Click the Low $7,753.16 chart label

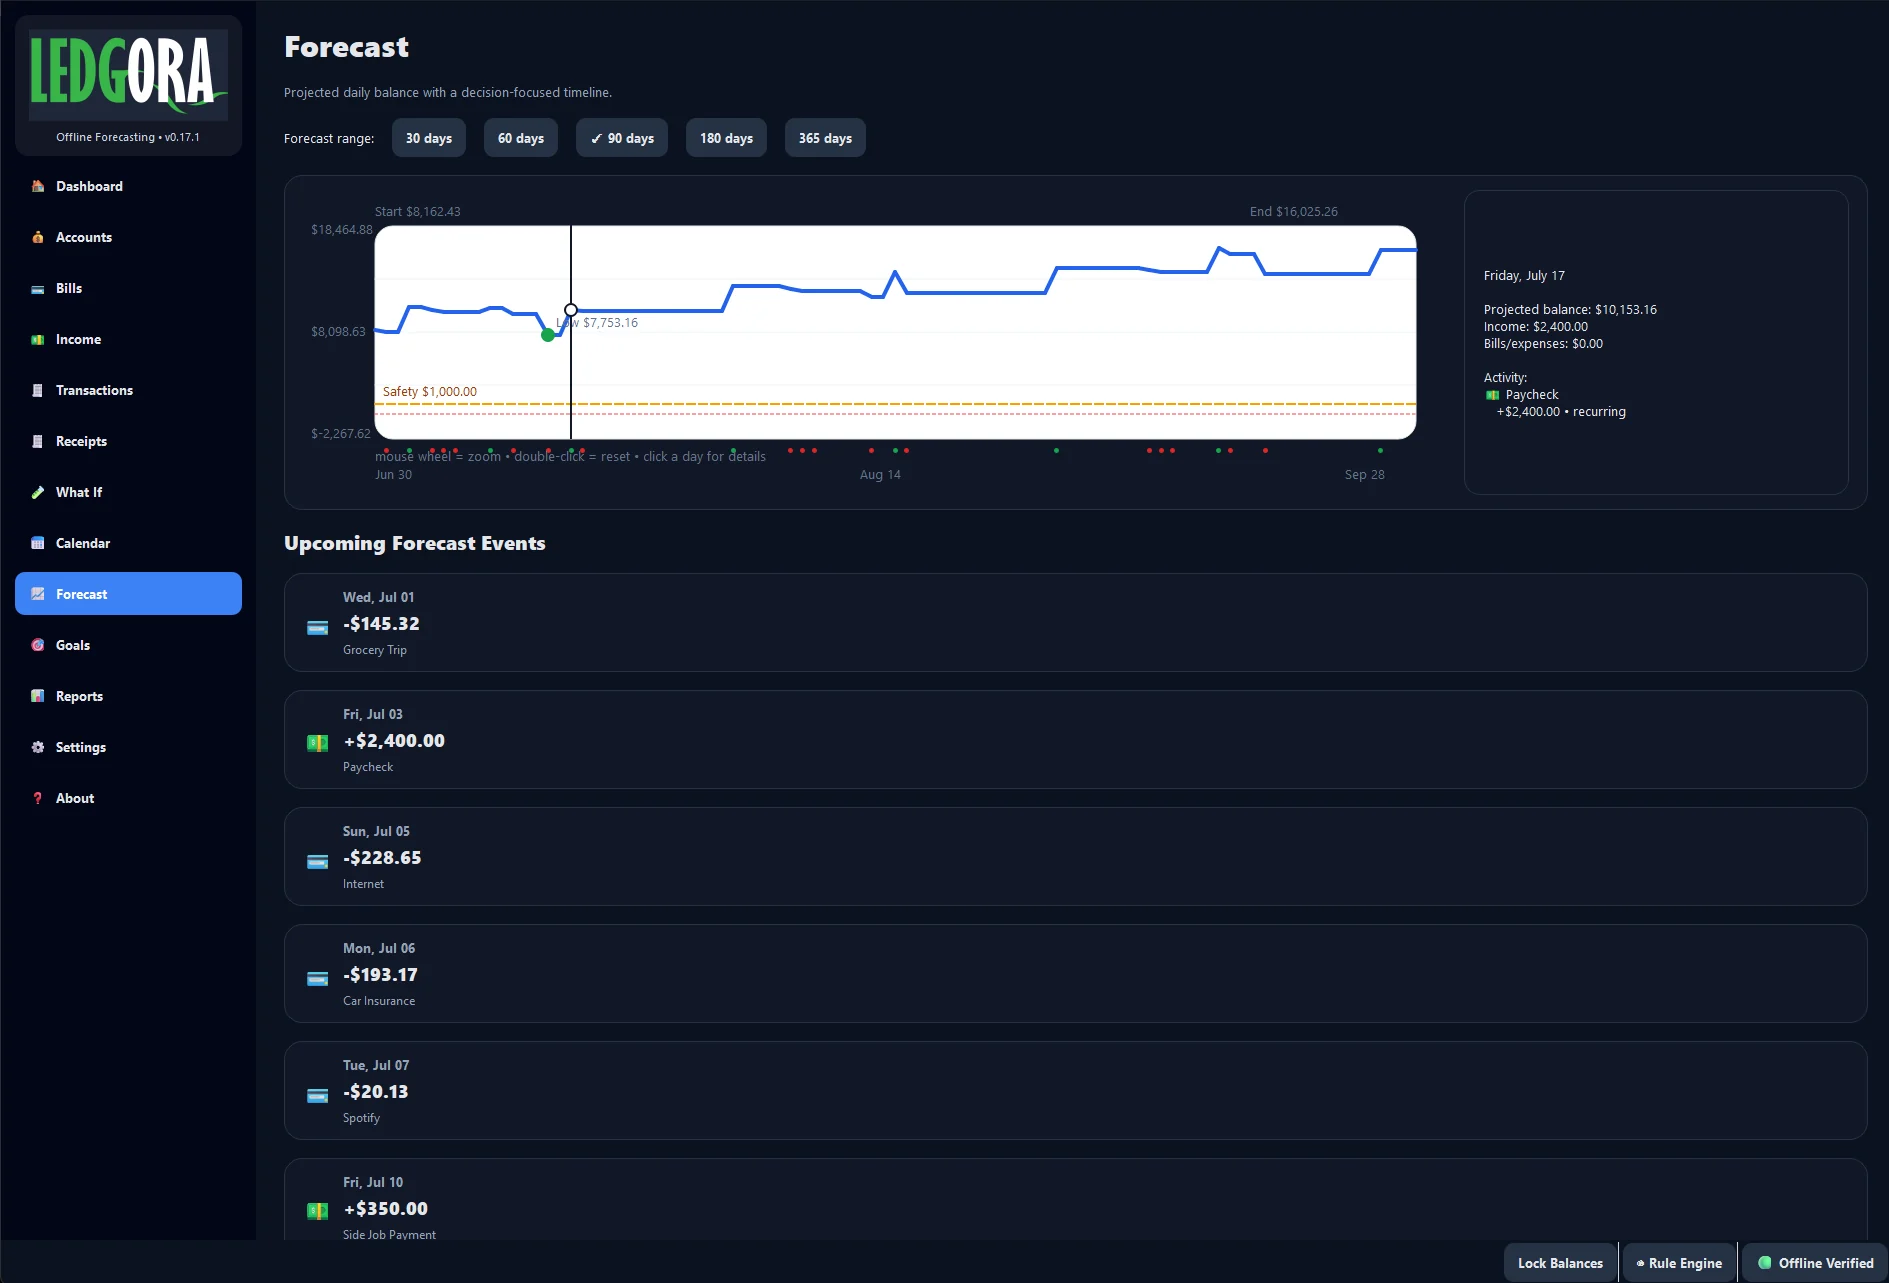597,323
